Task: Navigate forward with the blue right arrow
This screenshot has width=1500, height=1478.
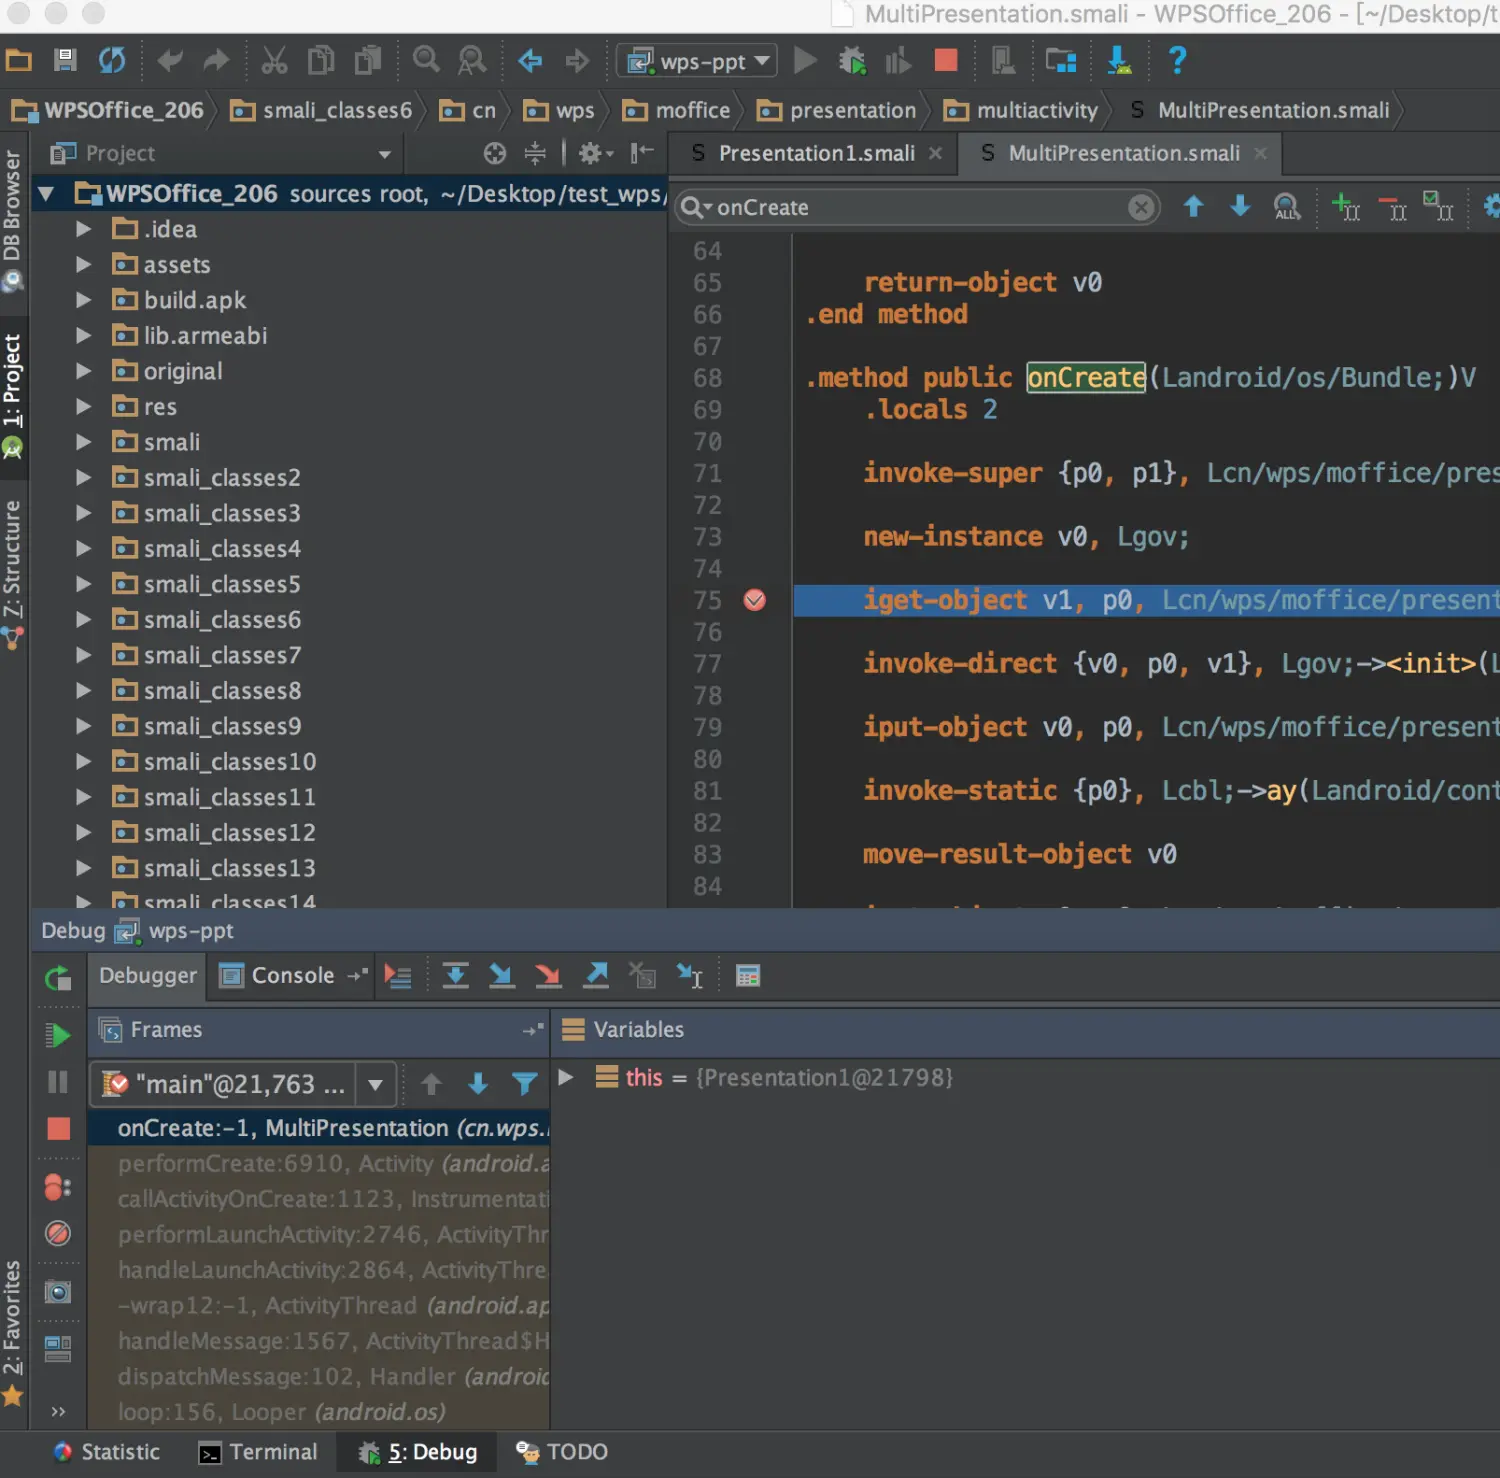Action: (577, 61)
